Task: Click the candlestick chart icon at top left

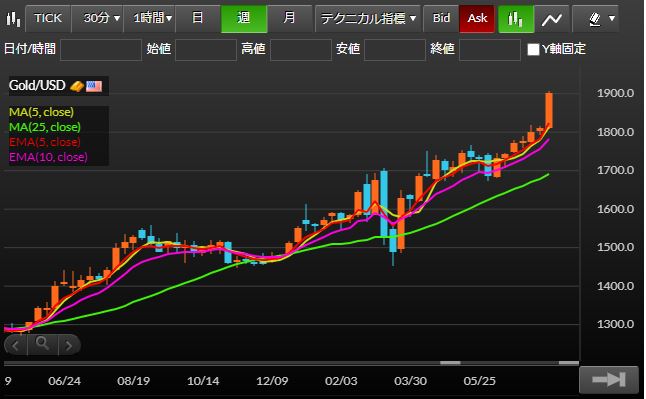Action: coord(13,19)
